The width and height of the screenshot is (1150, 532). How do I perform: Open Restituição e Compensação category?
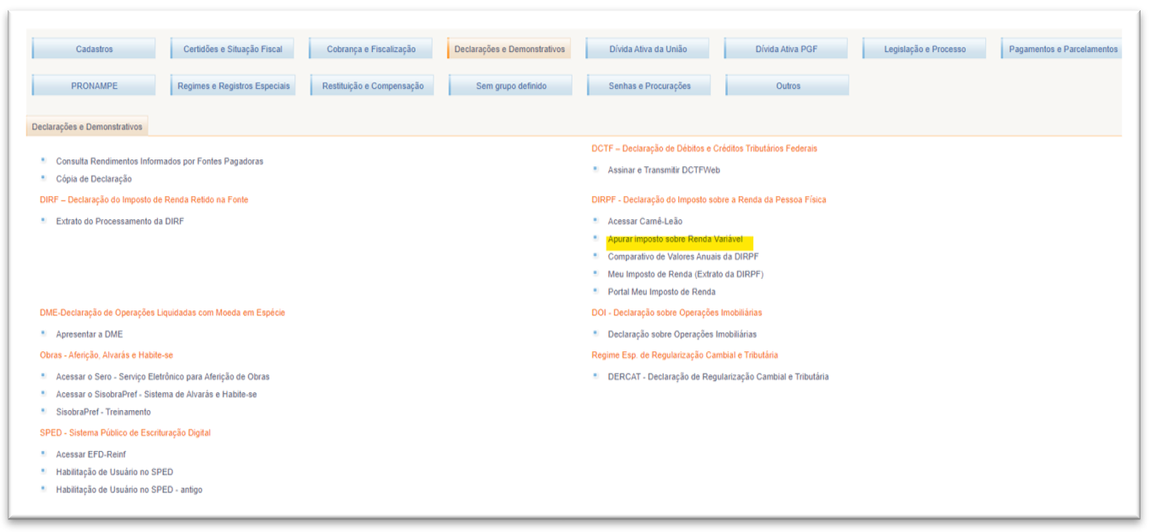(x=372, y=86)
